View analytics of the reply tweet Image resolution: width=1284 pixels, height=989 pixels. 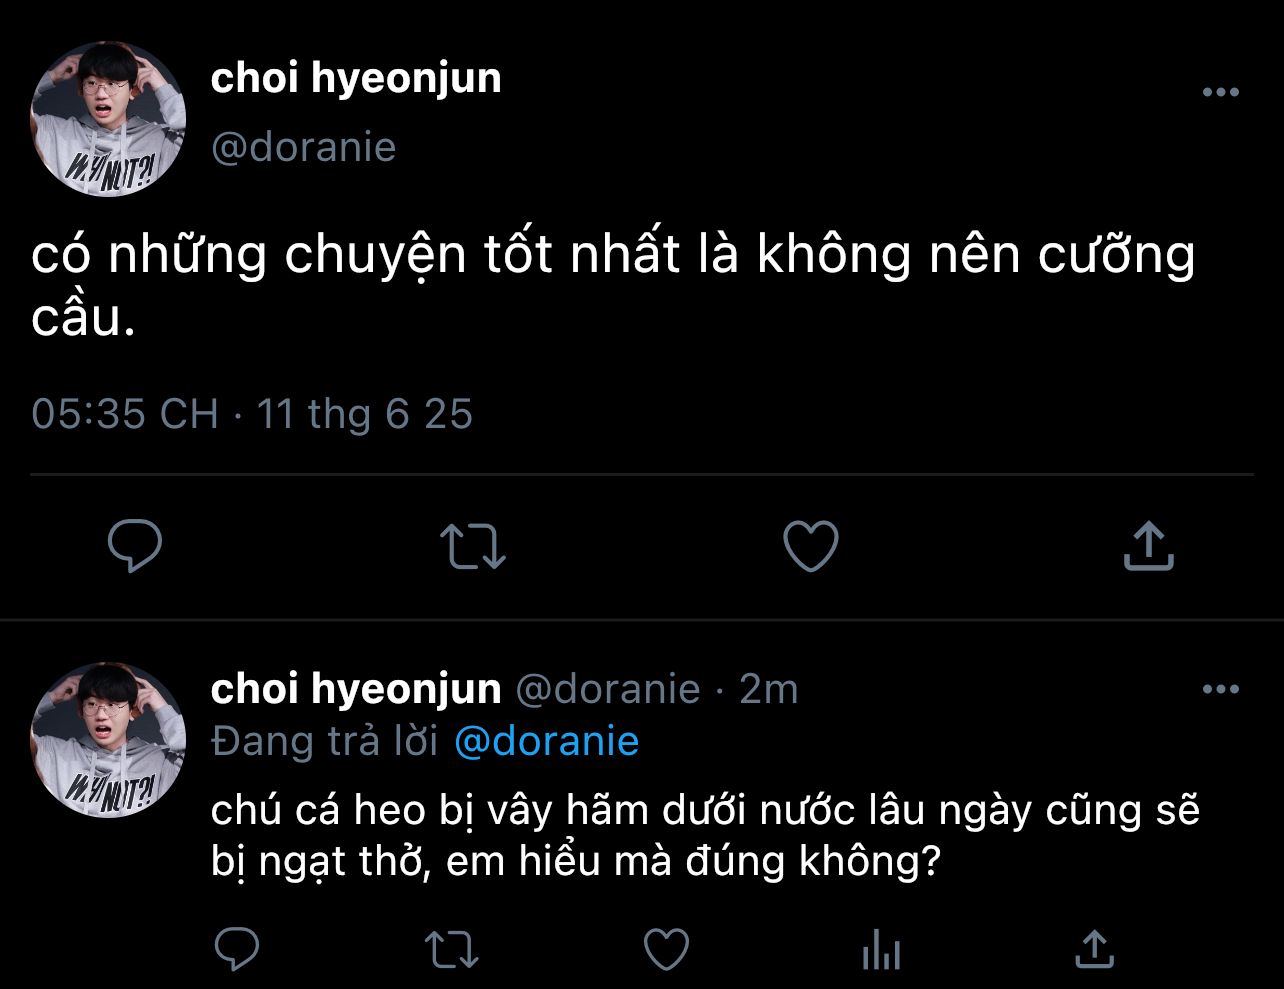click(881, 949)
